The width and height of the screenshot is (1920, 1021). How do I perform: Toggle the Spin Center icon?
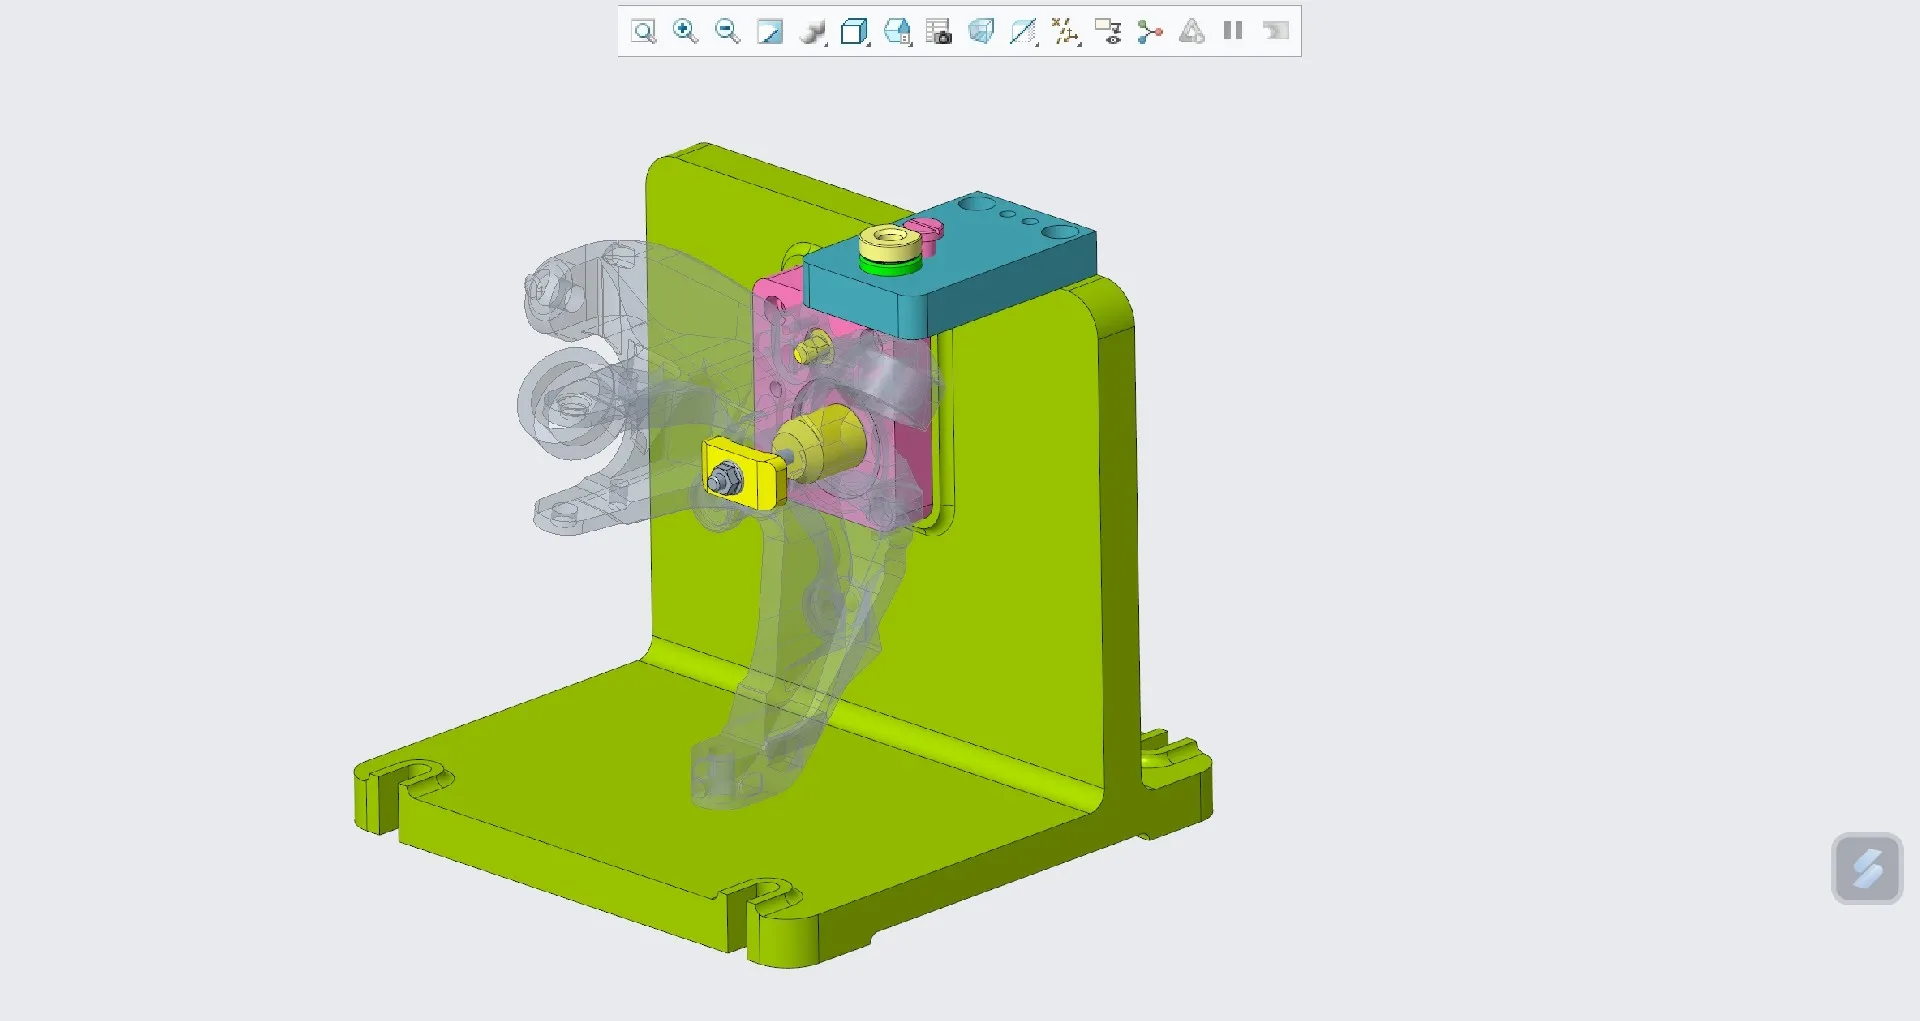coord(1150,32)
